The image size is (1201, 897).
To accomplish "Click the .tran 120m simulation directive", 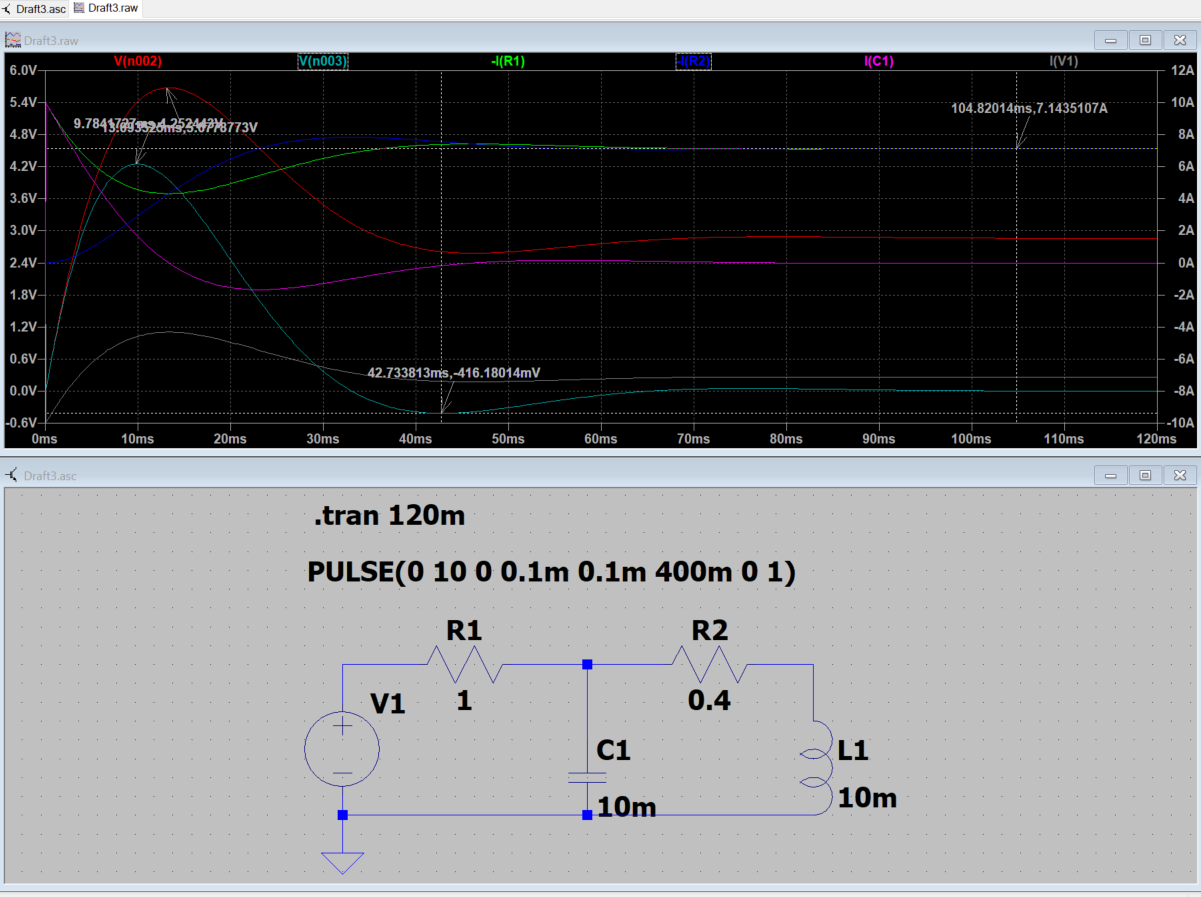I will (x=389, y=517).
